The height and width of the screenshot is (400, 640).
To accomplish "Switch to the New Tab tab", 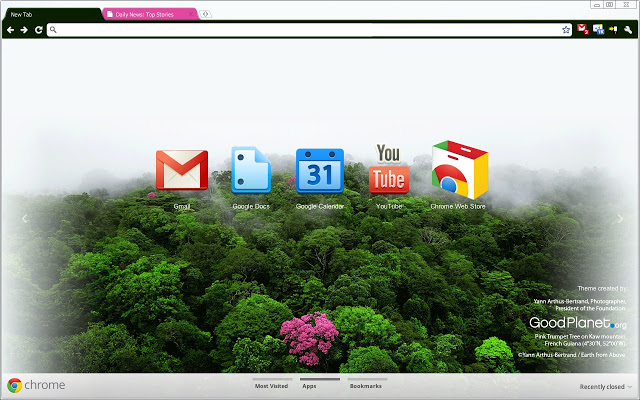I will tap(51, 14).
